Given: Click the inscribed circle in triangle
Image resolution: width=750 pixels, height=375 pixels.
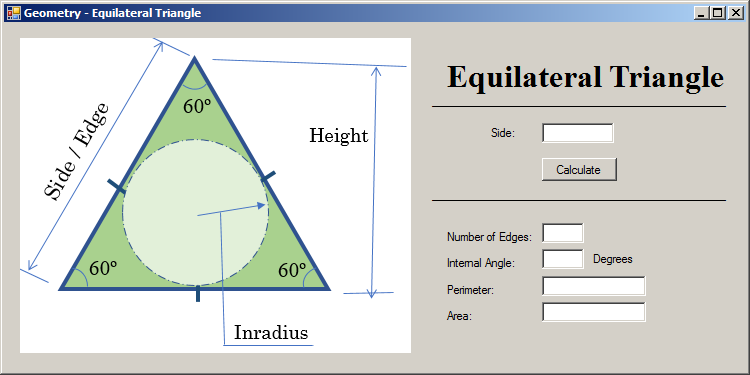Looking at the screenshot, I should (x=195, y=213).
